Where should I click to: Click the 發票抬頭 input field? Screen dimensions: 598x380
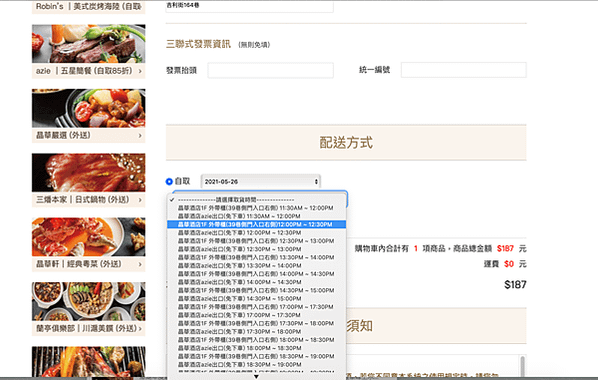click(271, 70)
